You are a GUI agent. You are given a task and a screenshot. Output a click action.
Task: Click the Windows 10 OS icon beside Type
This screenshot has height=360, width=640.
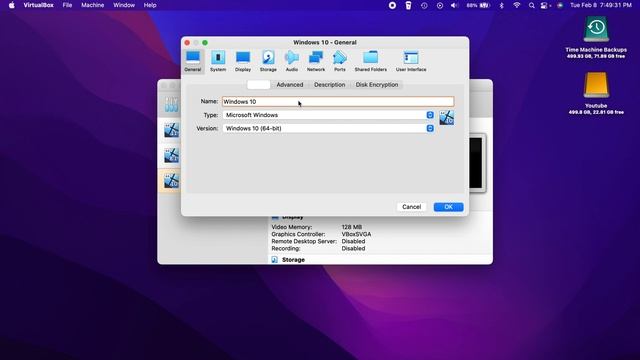click(447, 118)
